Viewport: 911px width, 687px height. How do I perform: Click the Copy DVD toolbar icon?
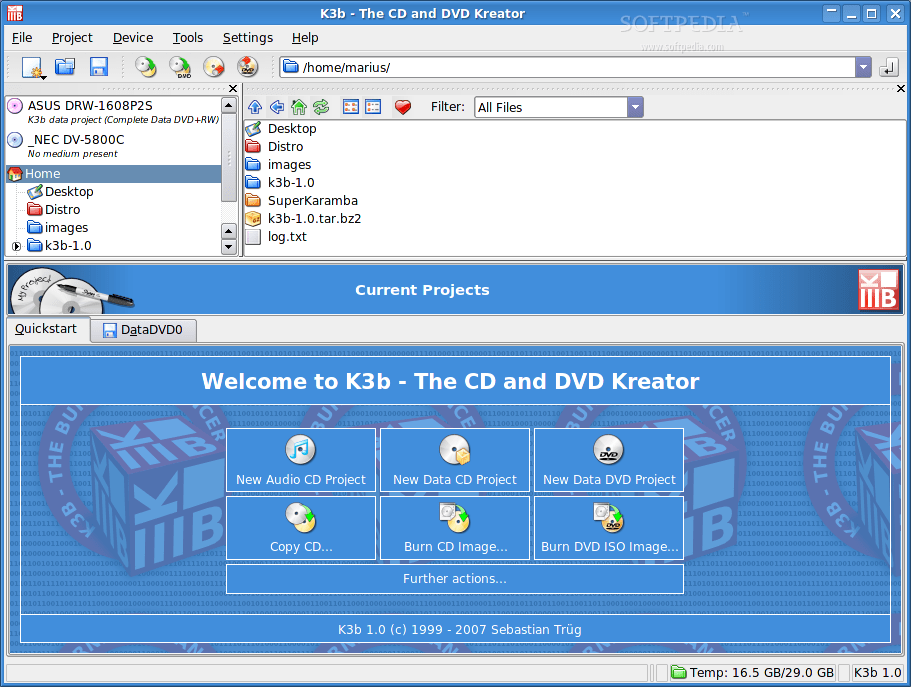(180, 67)
